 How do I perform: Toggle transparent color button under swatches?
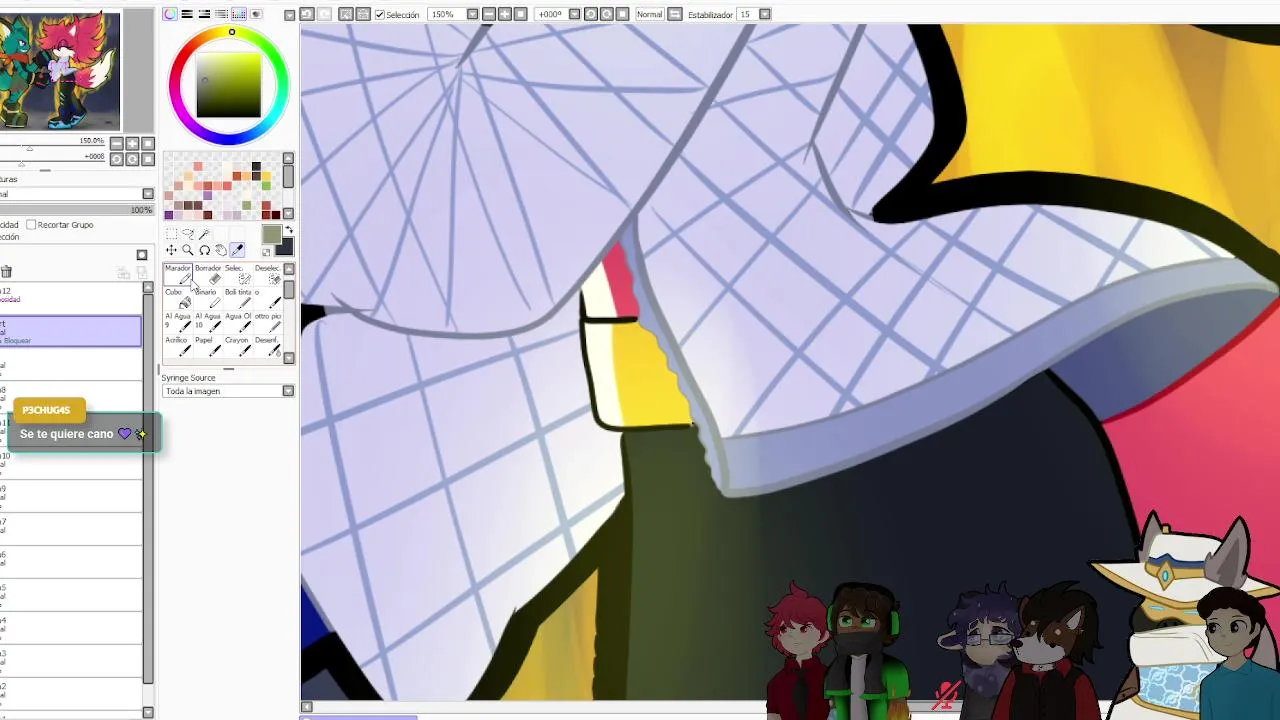click(266, 251)
